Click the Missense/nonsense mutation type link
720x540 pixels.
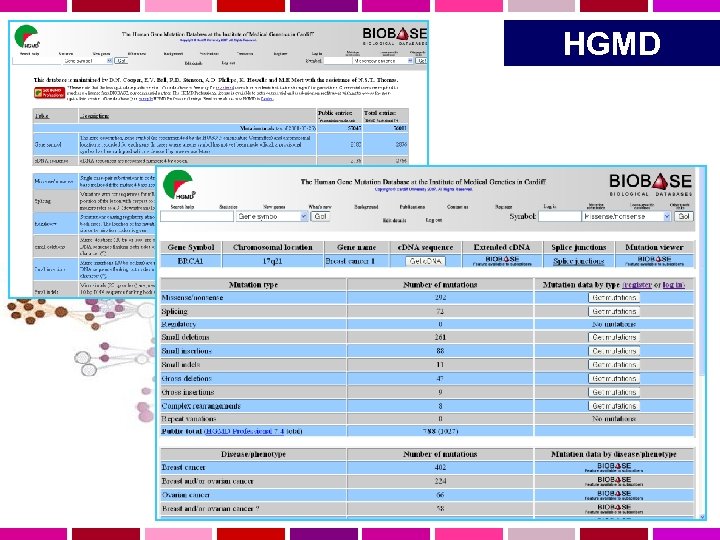pyautogui.click(x=192, y=298)
